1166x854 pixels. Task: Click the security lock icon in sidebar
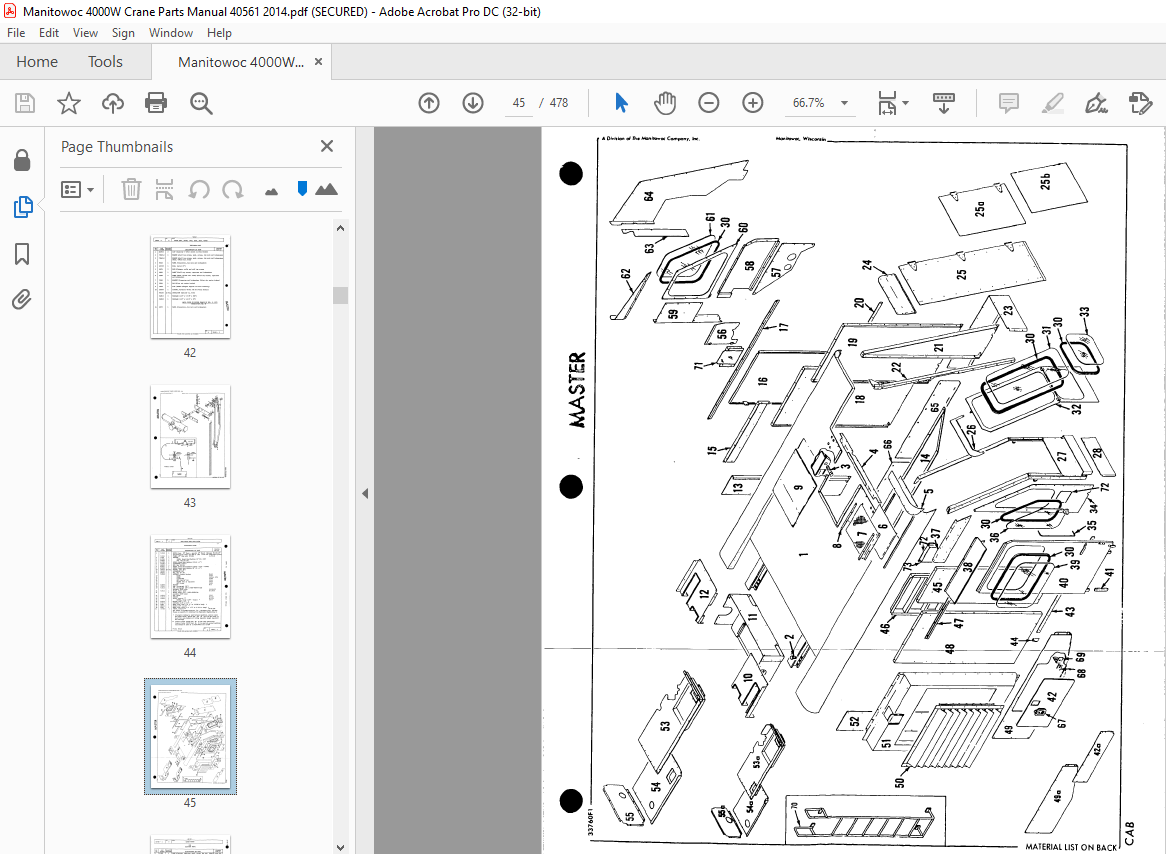[x=22, y=160]
